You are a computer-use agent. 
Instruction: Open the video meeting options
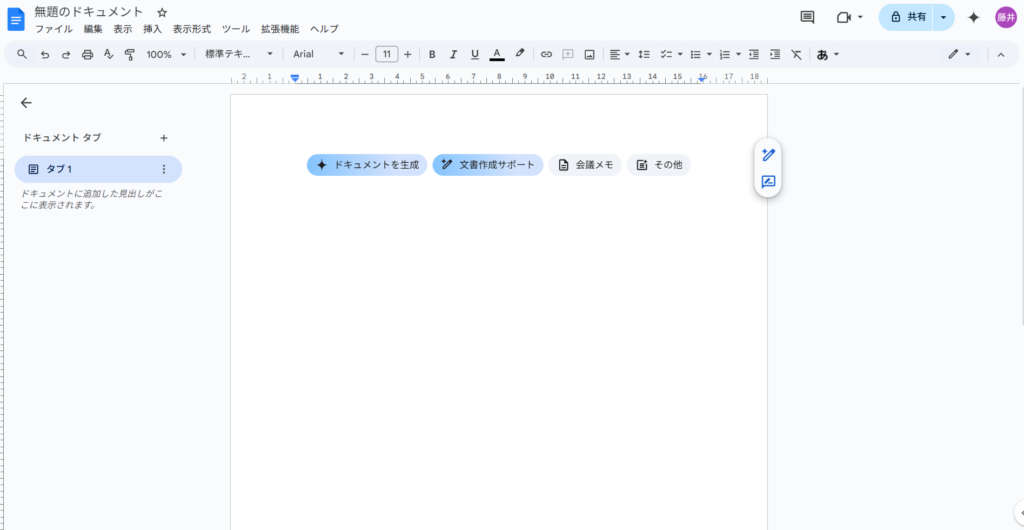[x=850, y=18]
